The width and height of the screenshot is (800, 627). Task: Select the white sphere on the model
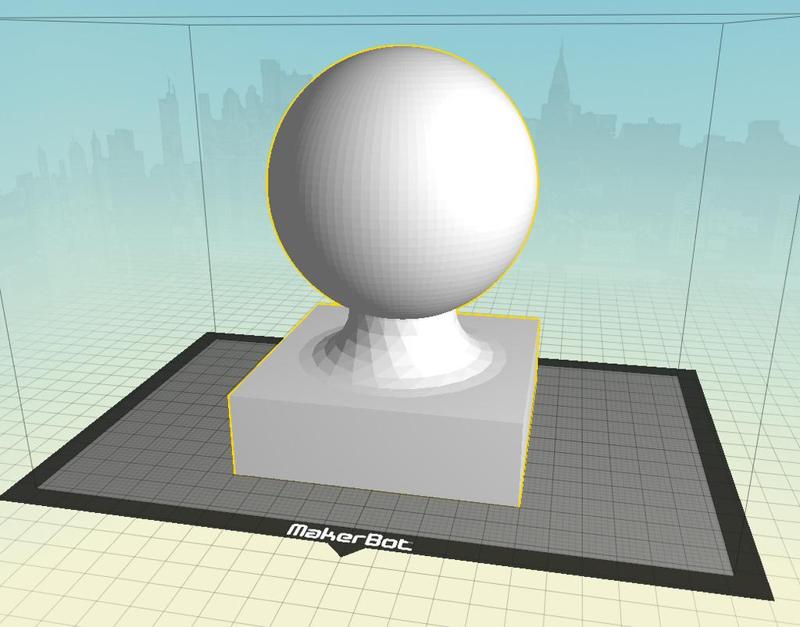[x=403, y=181]
